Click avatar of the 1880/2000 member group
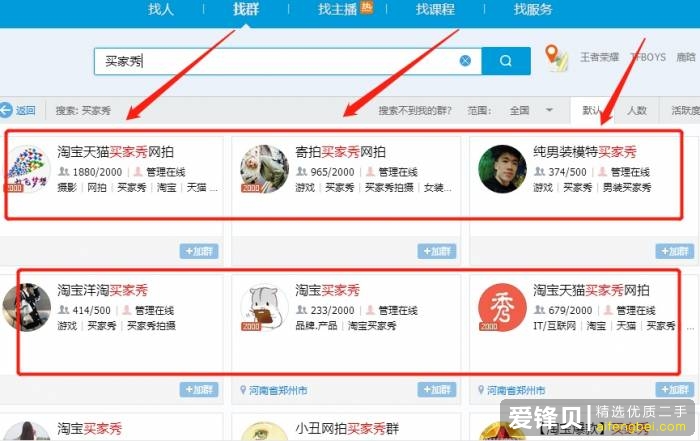Screen dimensions: 700x441 point(27,169)
